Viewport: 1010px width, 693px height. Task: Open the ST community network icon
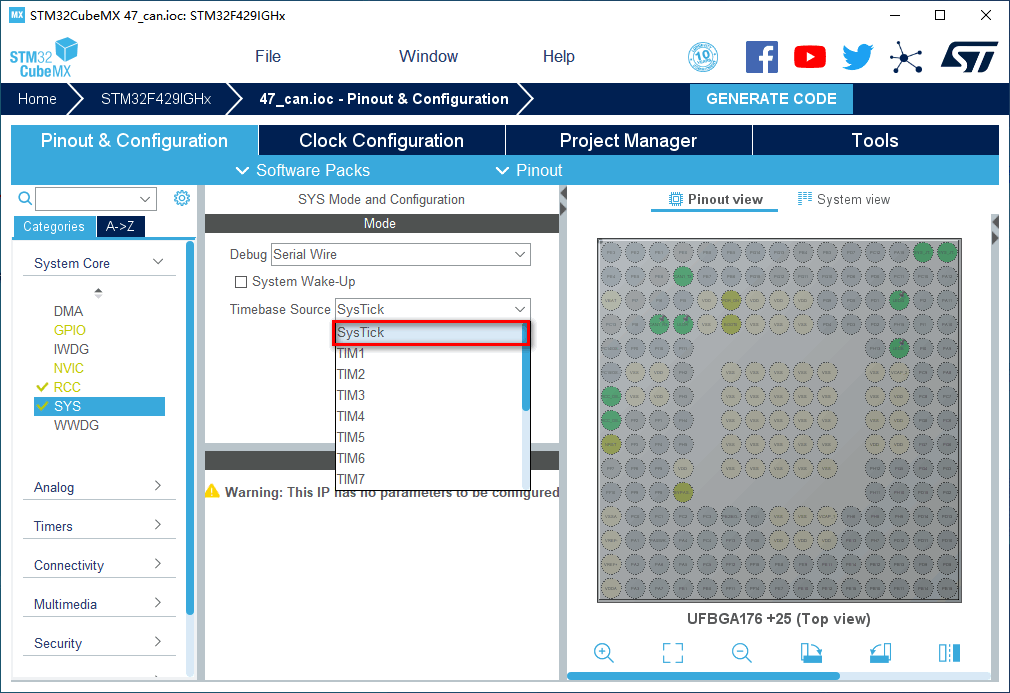[906, 57]
